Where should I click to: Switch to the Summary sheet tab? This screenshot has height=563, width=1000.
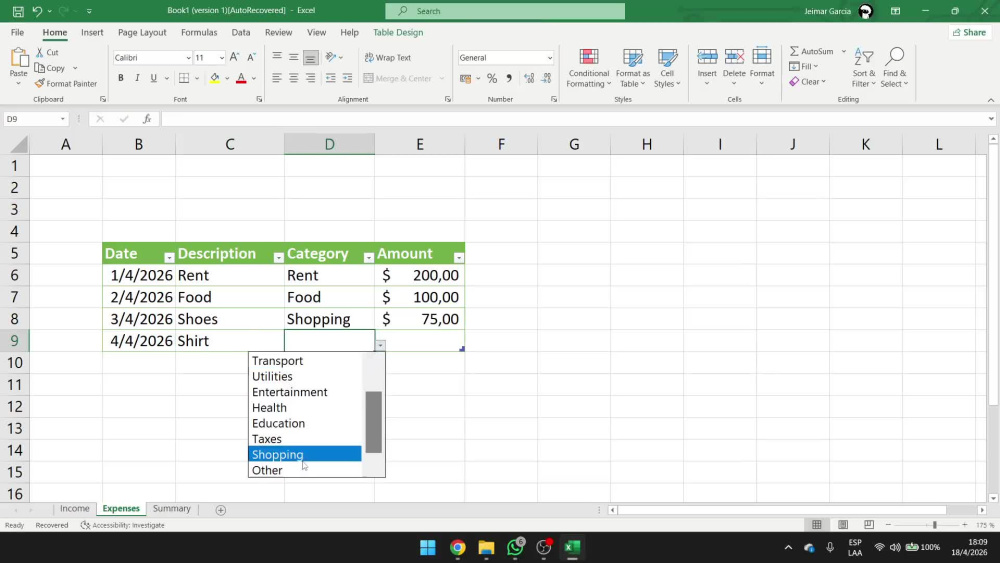[x=172, y=509]
